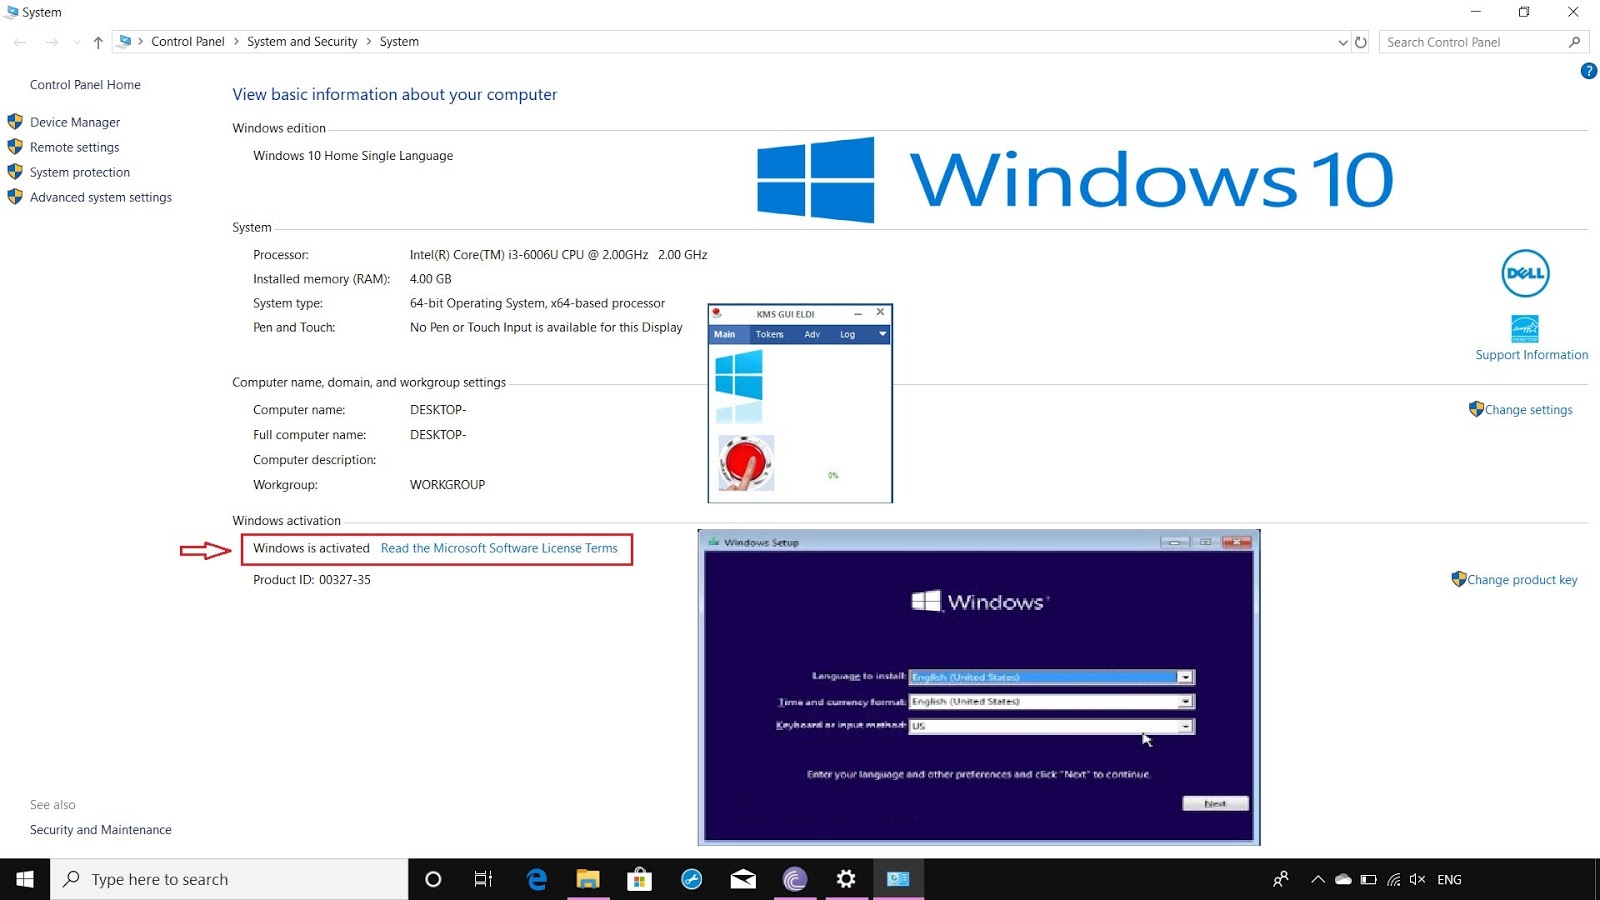
Task: Close the KMS GUI ELDI window
Action: pyautogui.click(x=880, y=313)
